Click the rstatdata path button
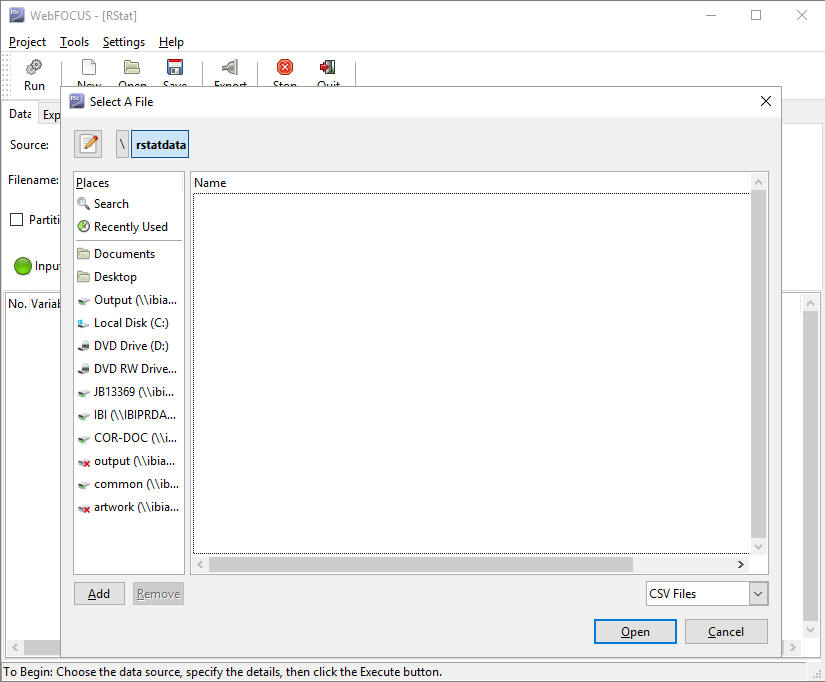Screen dimensions: 825x682 [160, 144]
